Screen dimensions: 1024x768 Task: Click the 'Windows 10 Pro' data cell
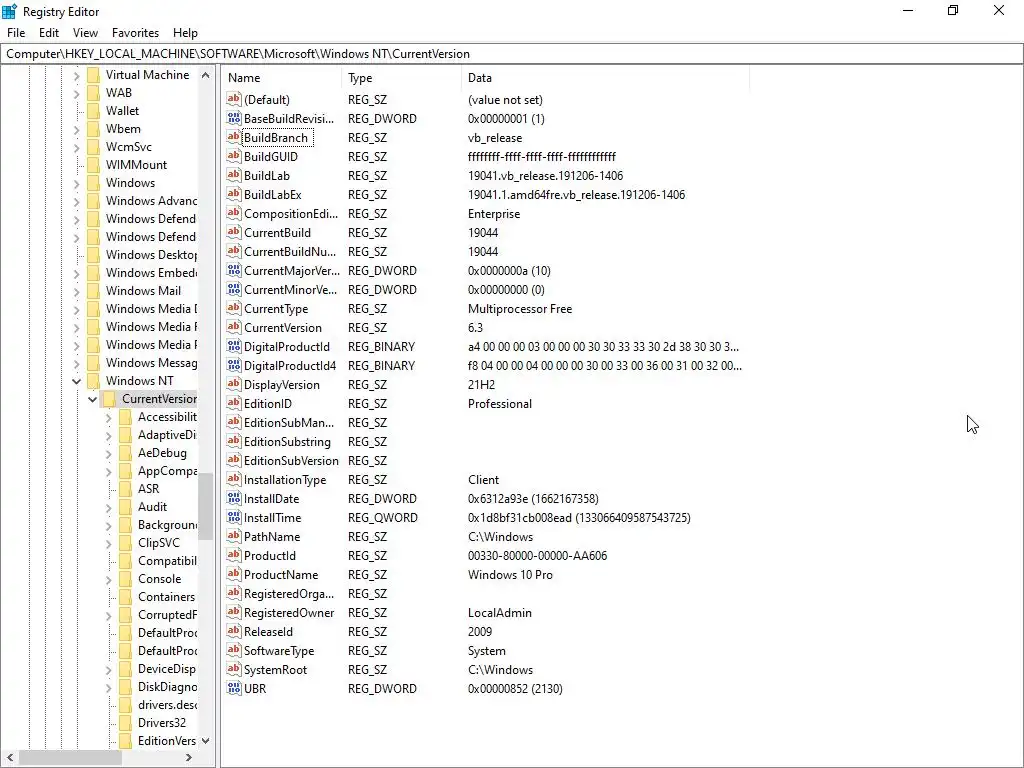click(510, 575)
